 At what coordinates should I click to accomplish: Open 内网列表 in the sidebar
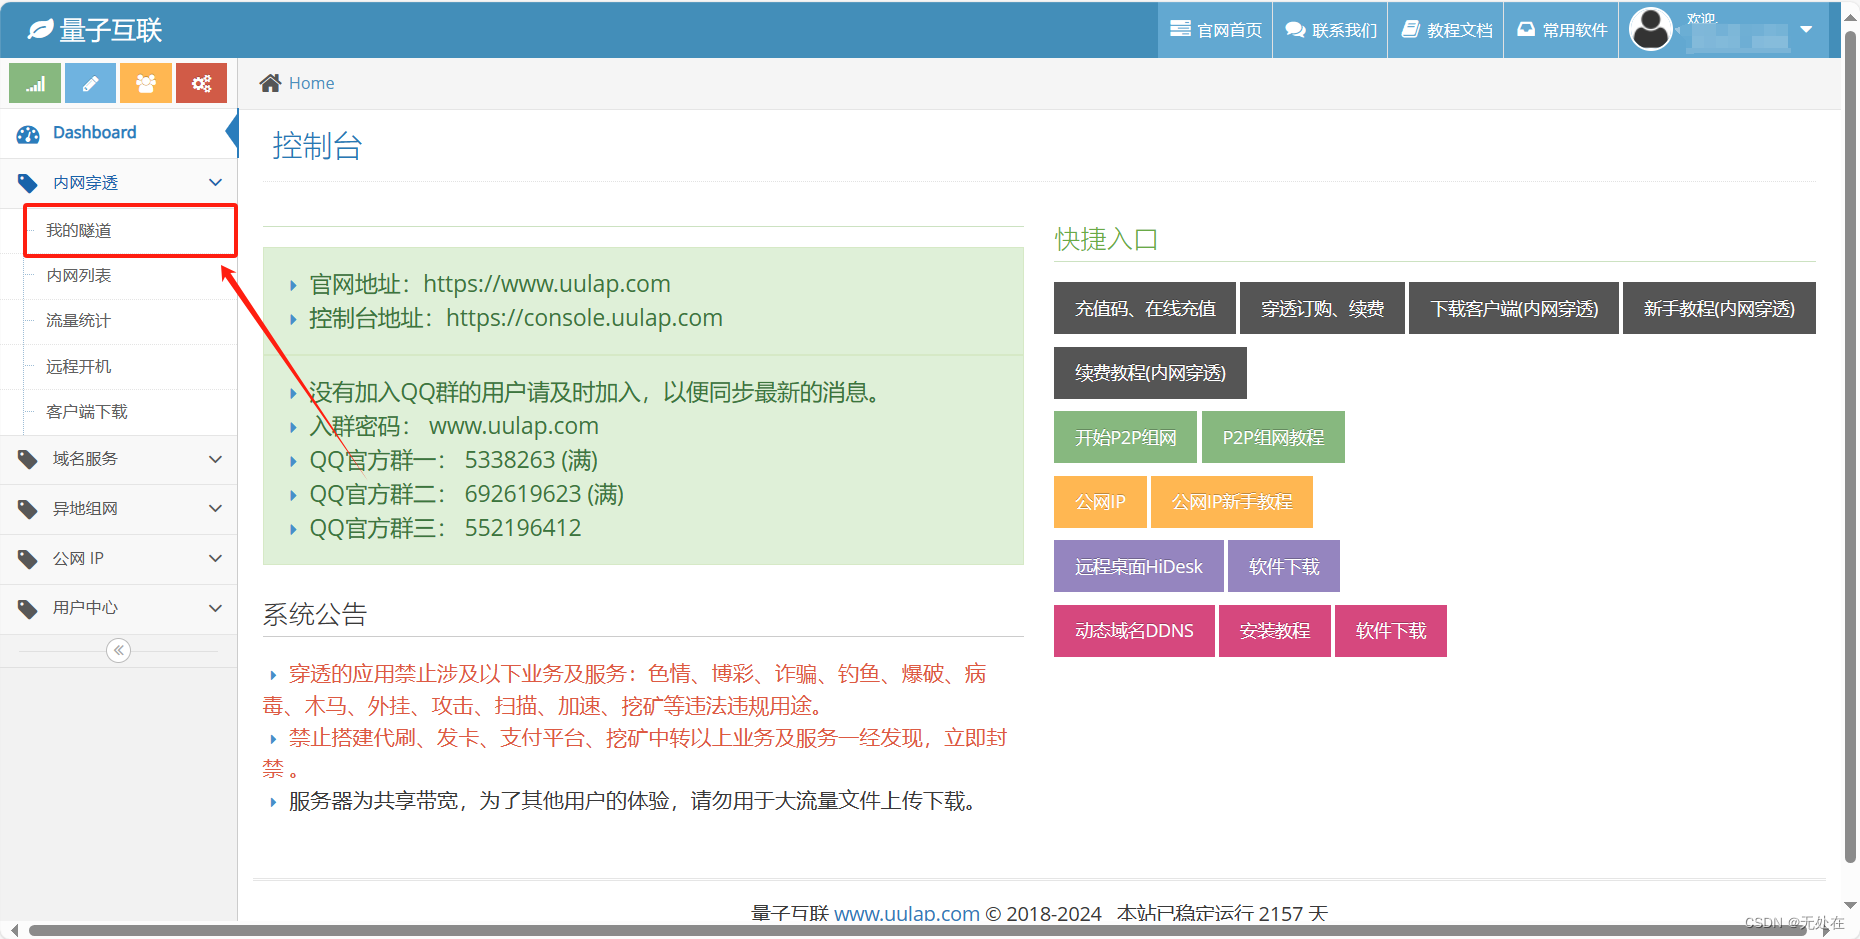[x=130, y=276]
